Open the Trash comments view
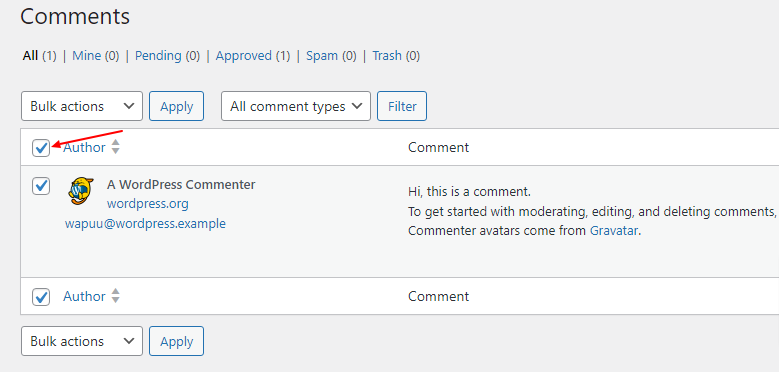Image resolution: width=779 pixels, height=372 pixels. point(387,56)
